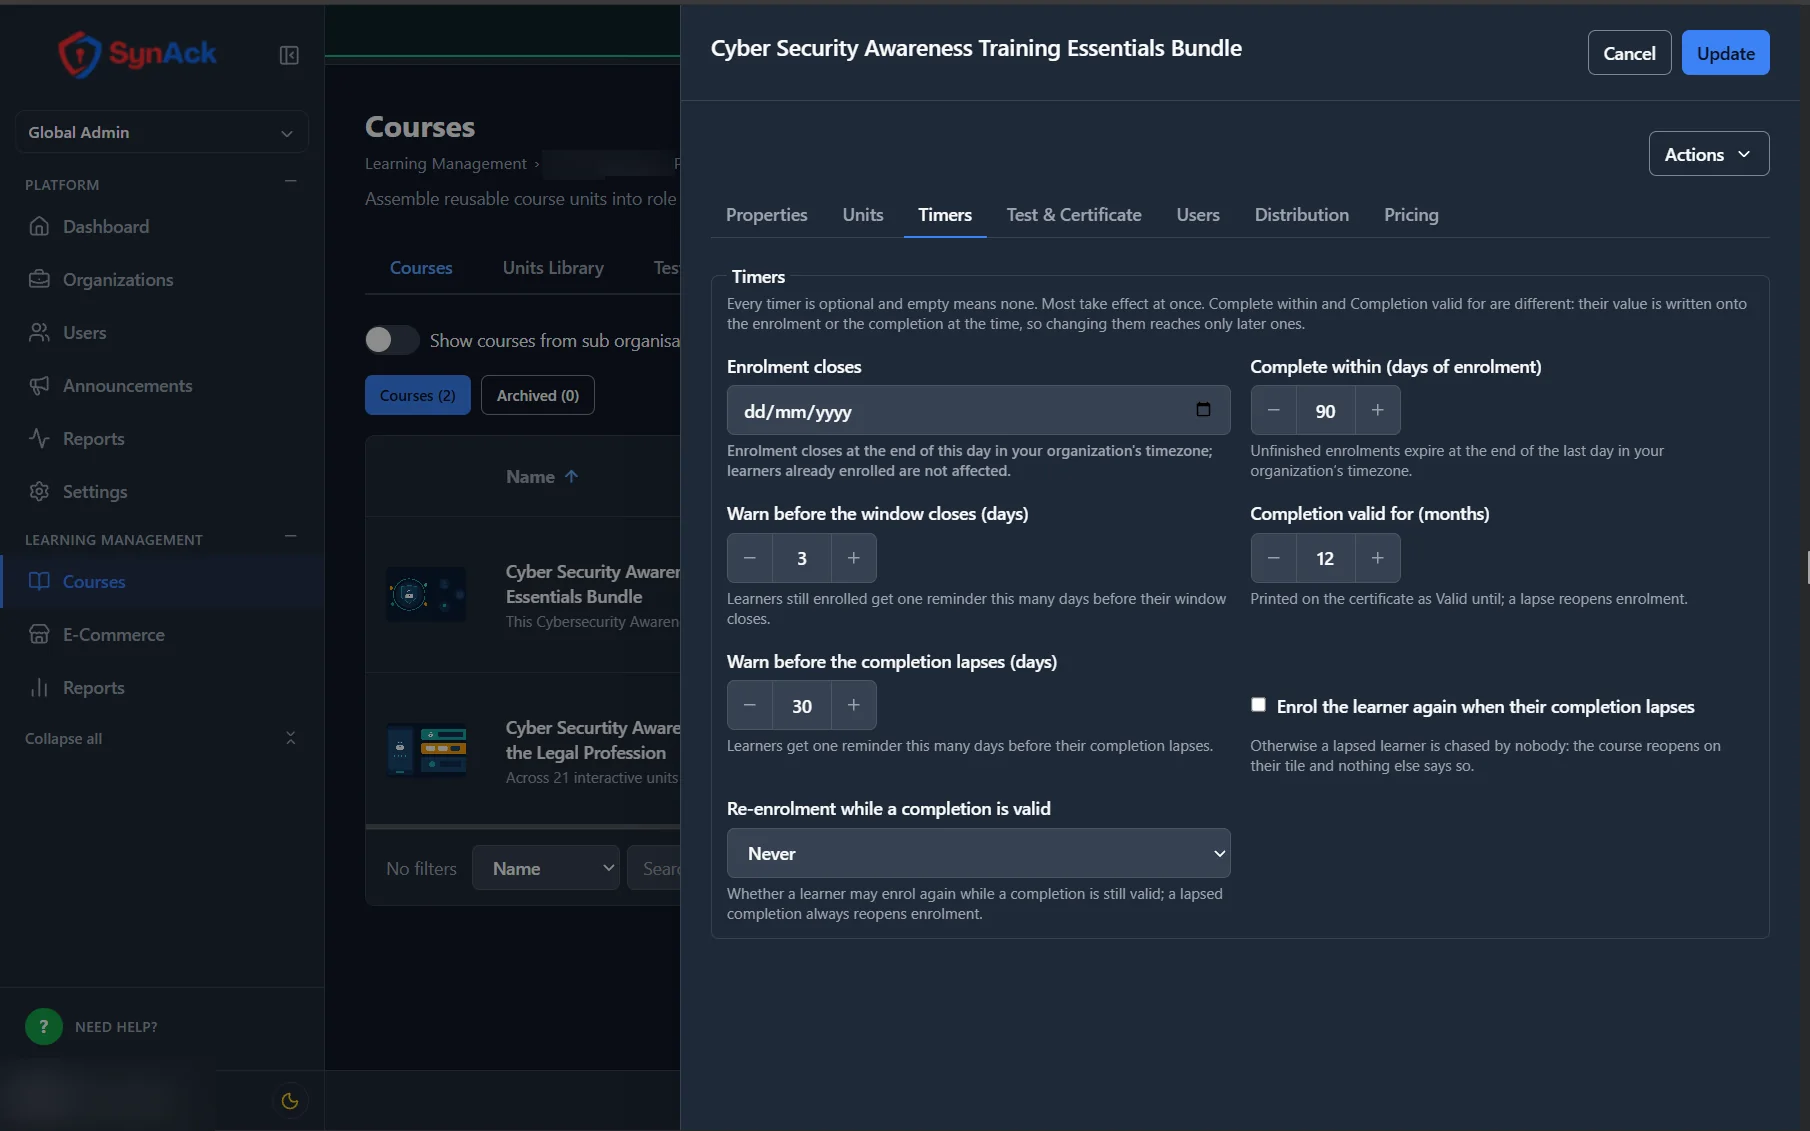The width and height of the screenshot is (1810, 1131).
Task: Open E-Commerce section
Action: tap(162, 635)
